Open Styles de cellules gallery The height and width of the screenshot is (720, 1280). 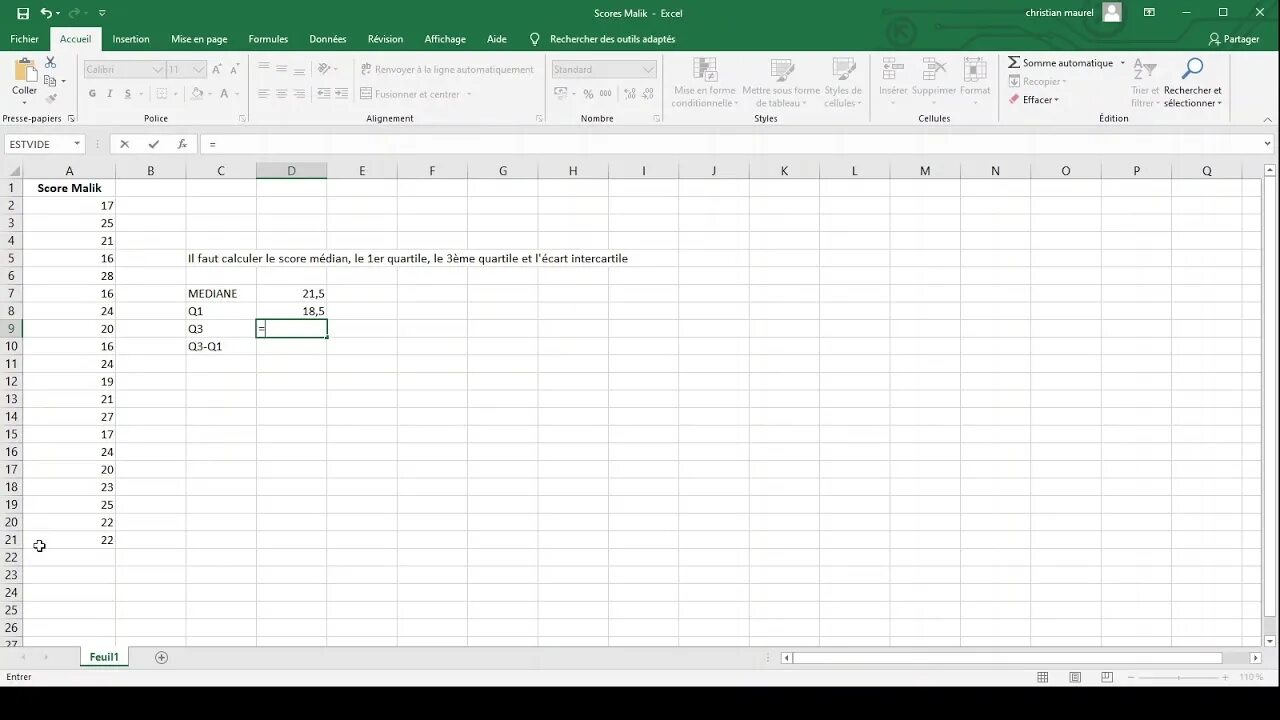pyautogui.click(x=843, y=83)
